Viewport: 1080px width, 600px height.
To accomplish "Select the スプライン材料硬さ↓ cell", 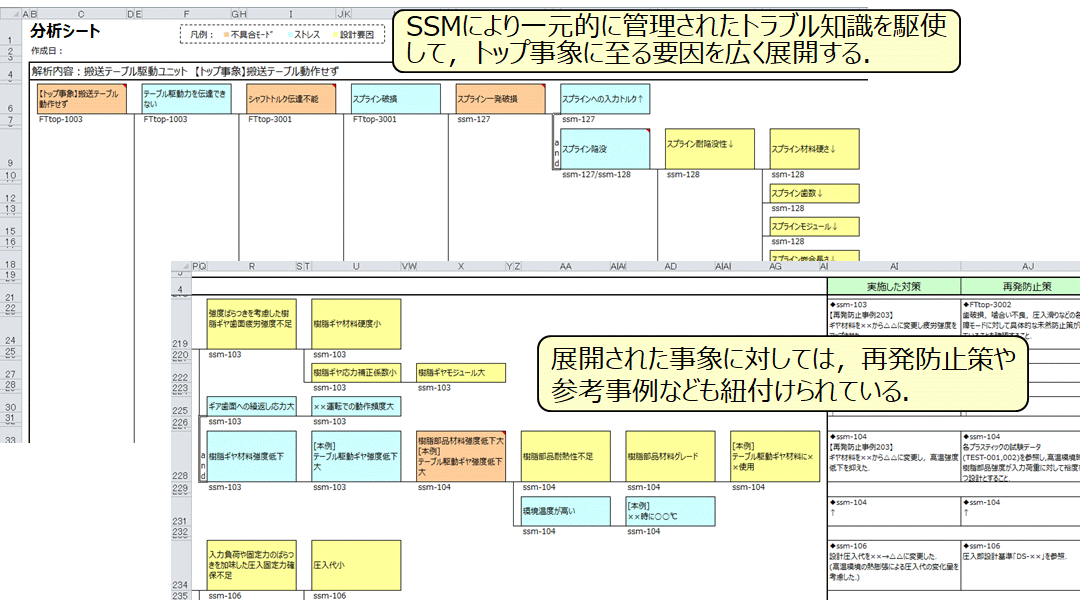I will (x=814, y=149).
